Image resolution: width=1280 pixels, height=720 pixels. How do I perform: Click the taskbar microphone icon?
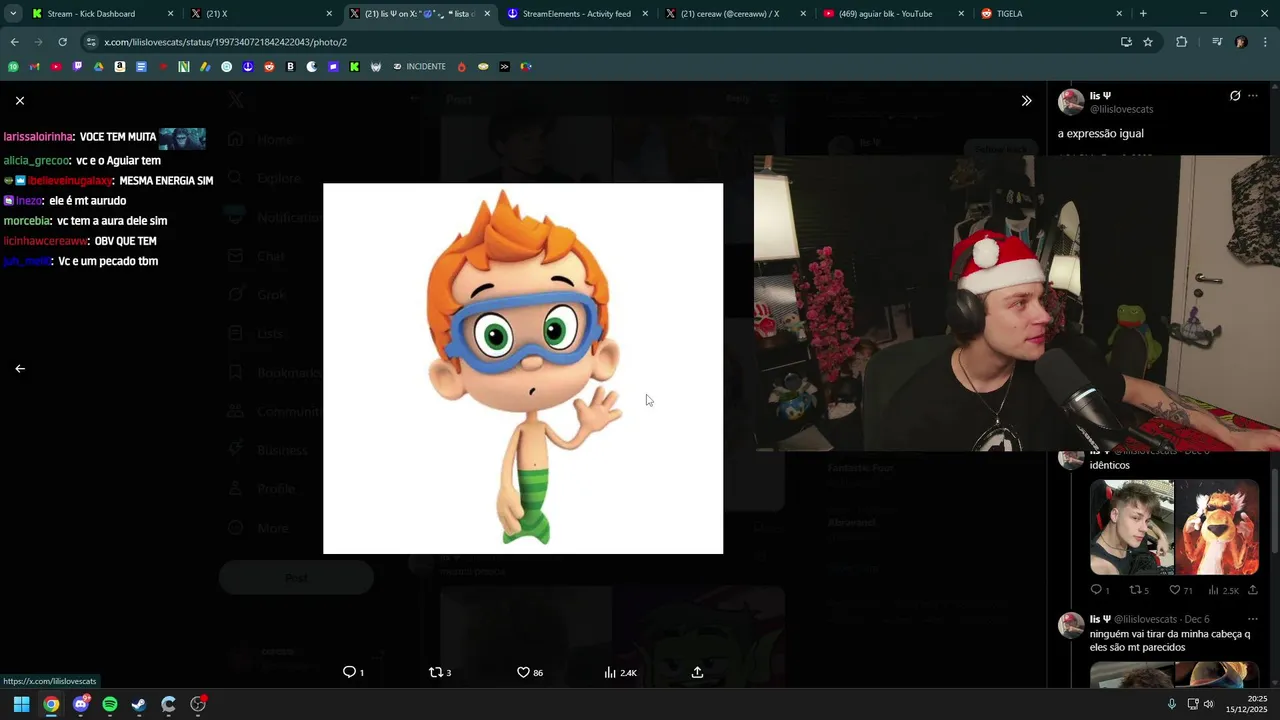[1172, 704]
